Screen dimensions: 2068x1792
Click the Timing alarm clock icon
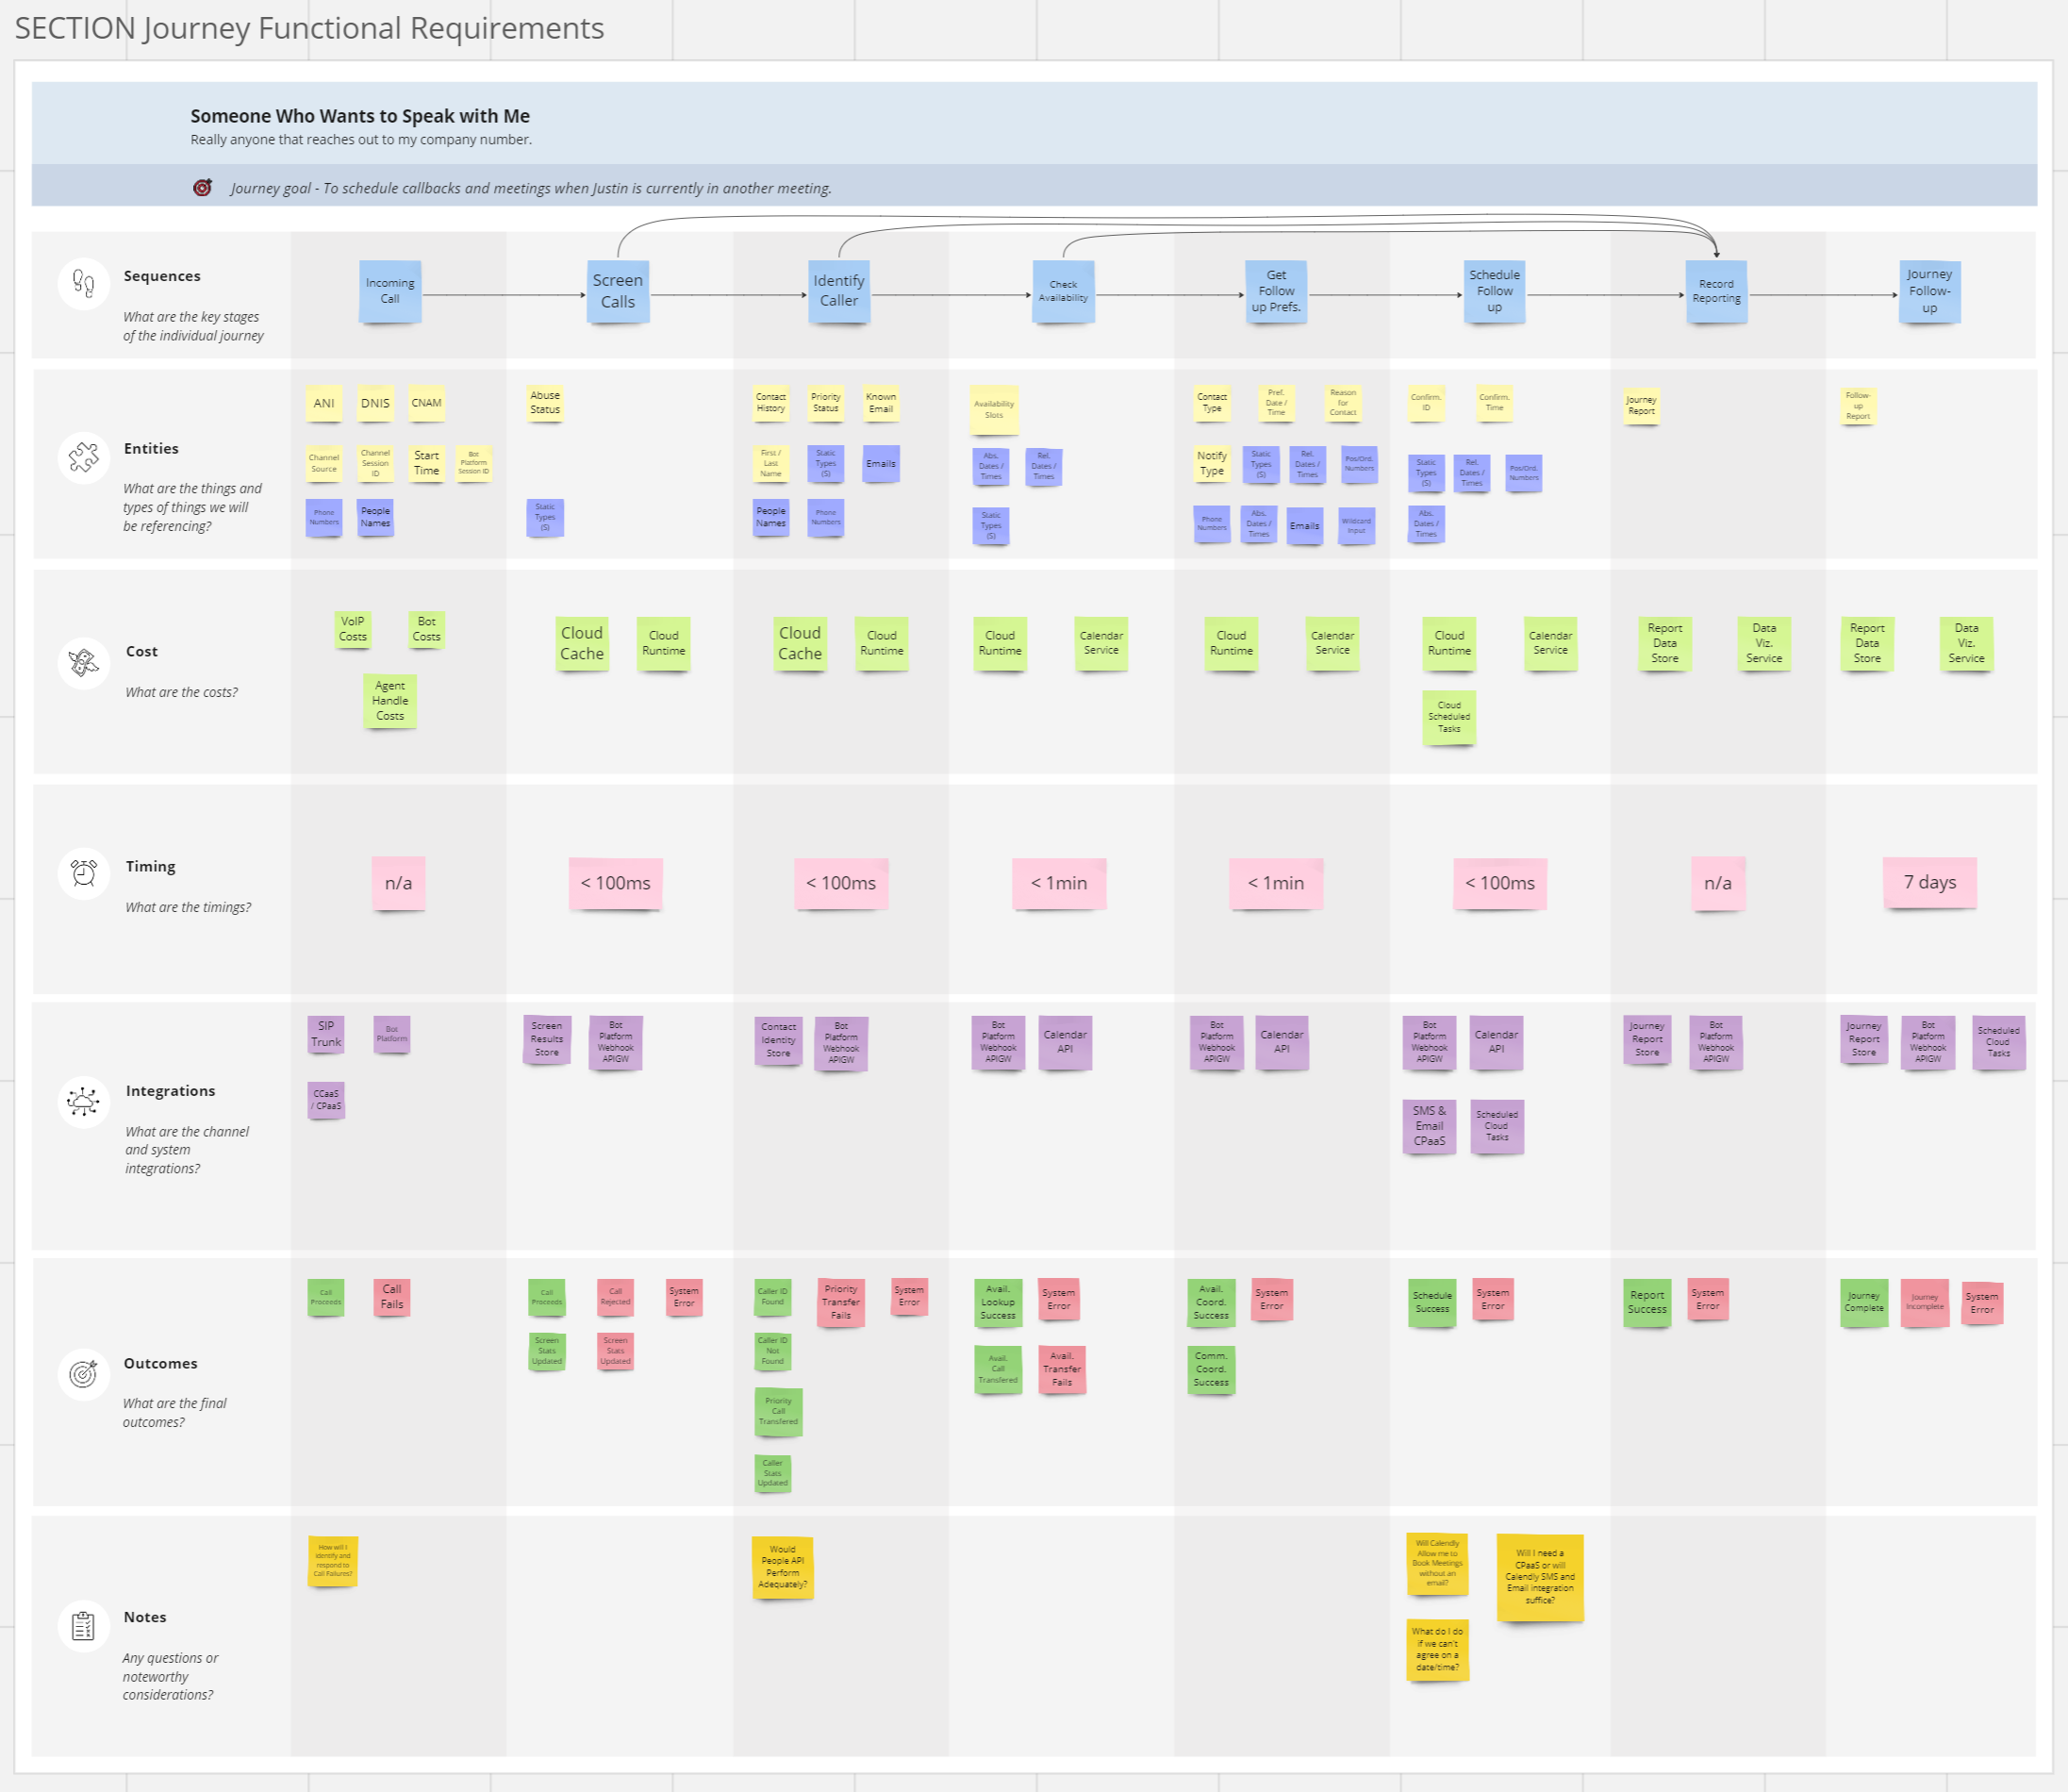coord(84,874)
